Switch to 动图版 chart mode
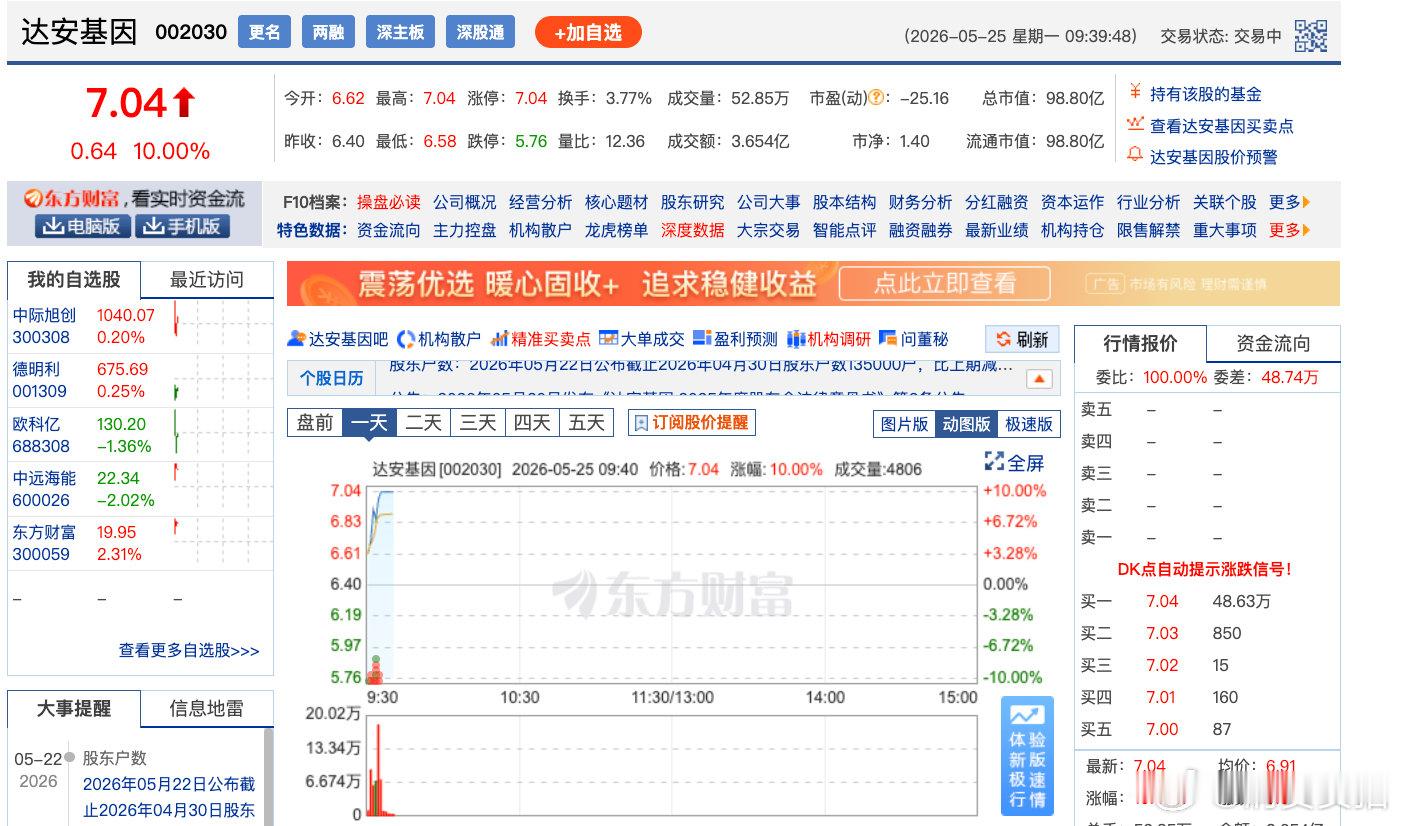 tap(966, 424)
